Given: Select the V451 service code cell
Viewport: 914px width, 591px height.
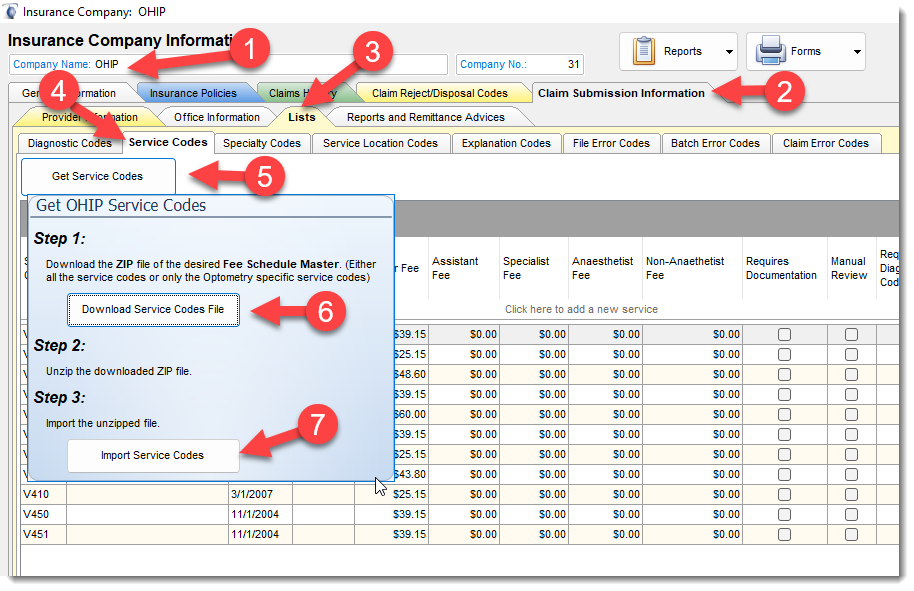Looking at the screenshot, I should [44, 534].
